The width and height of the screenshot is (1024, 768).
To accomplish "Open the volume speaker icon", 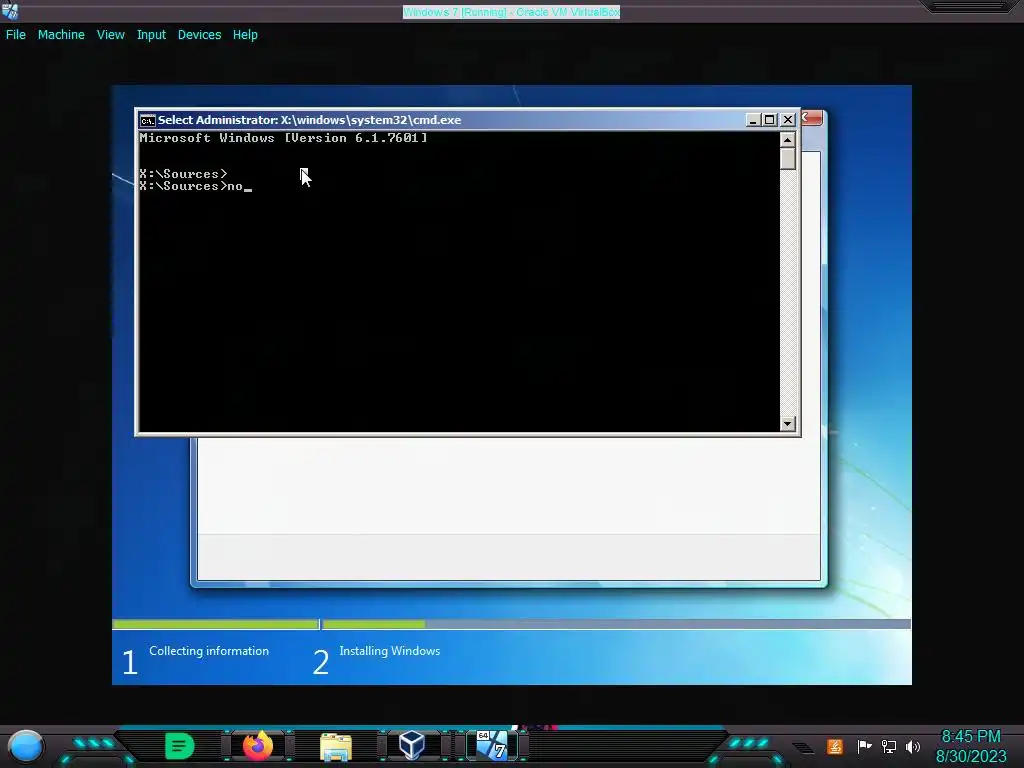I will [x=912, y=746].
